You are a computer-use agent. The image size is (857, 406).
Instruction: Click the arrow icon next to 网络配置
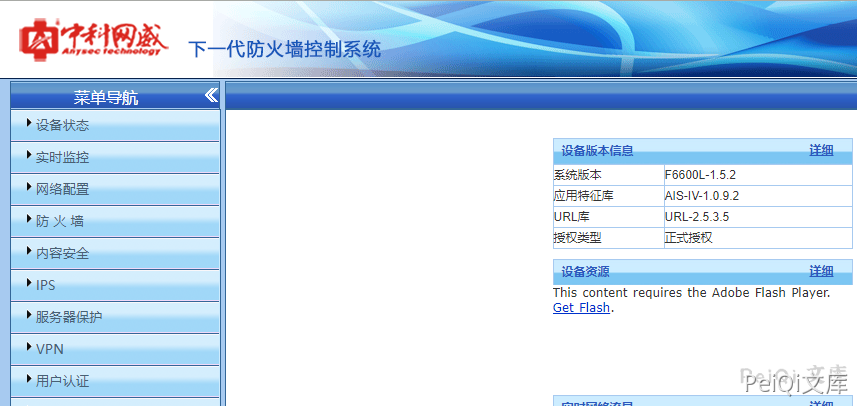[x=29, y=188]
